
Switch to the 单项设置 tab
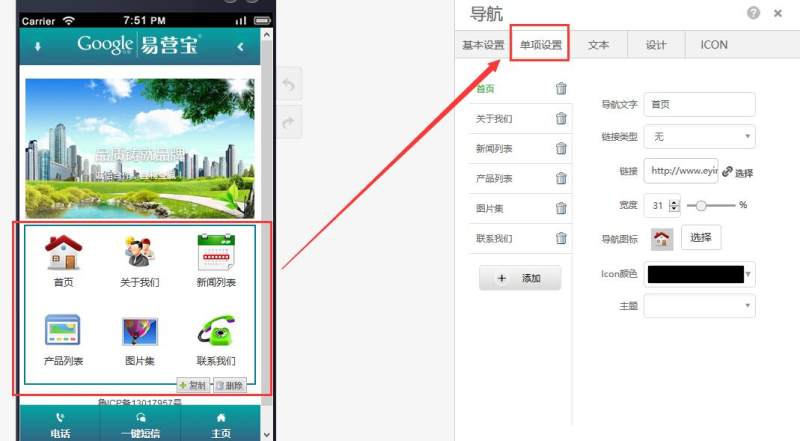click(x=540, y=45)
